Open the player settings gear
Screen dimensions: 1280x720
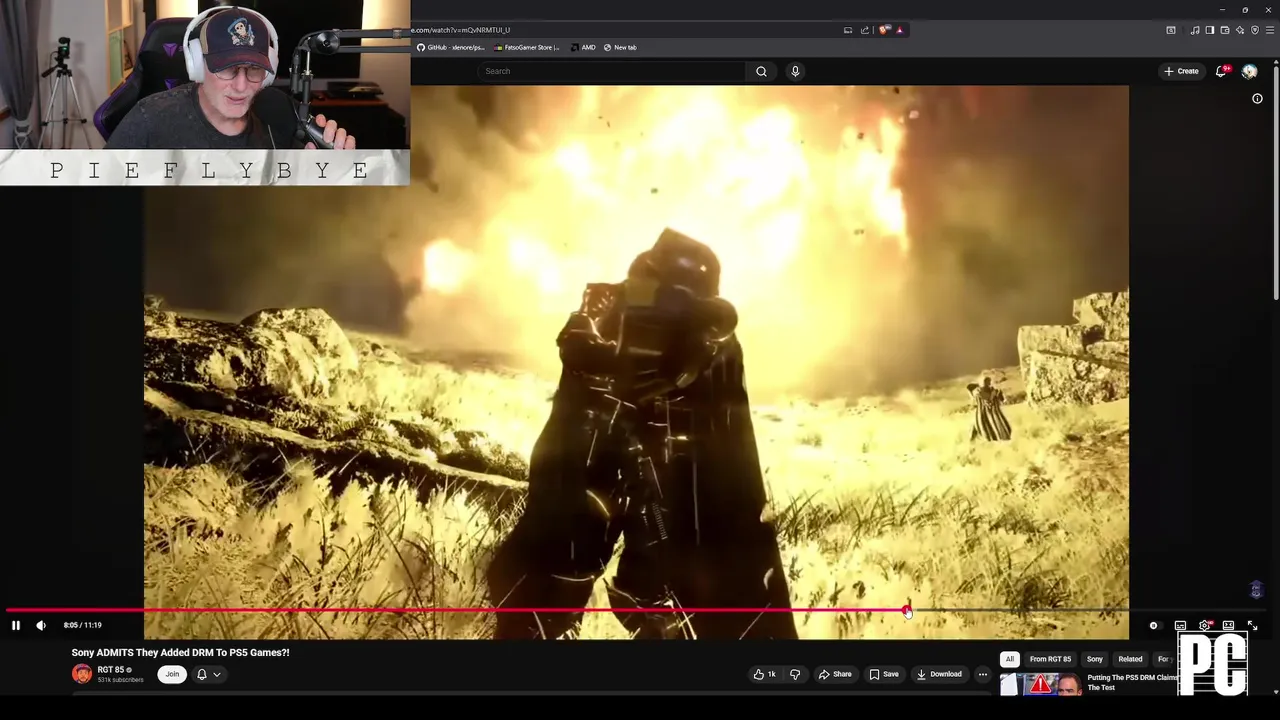(1204, 625)
